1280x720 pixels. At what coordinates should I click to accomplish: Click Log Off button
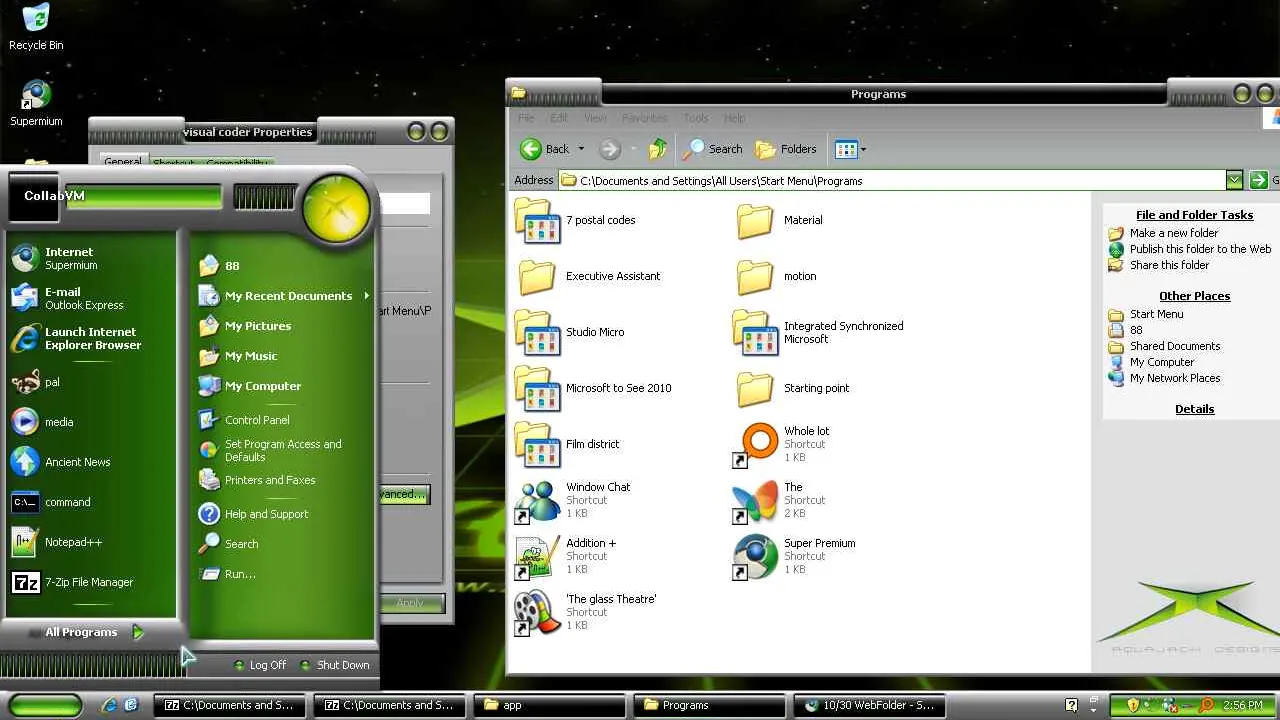point(259,665)
